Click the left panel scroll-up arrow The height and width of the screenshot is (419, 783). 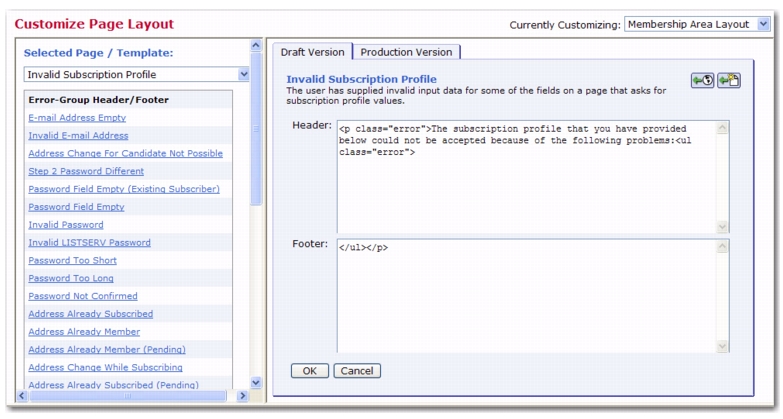point(256,45)
